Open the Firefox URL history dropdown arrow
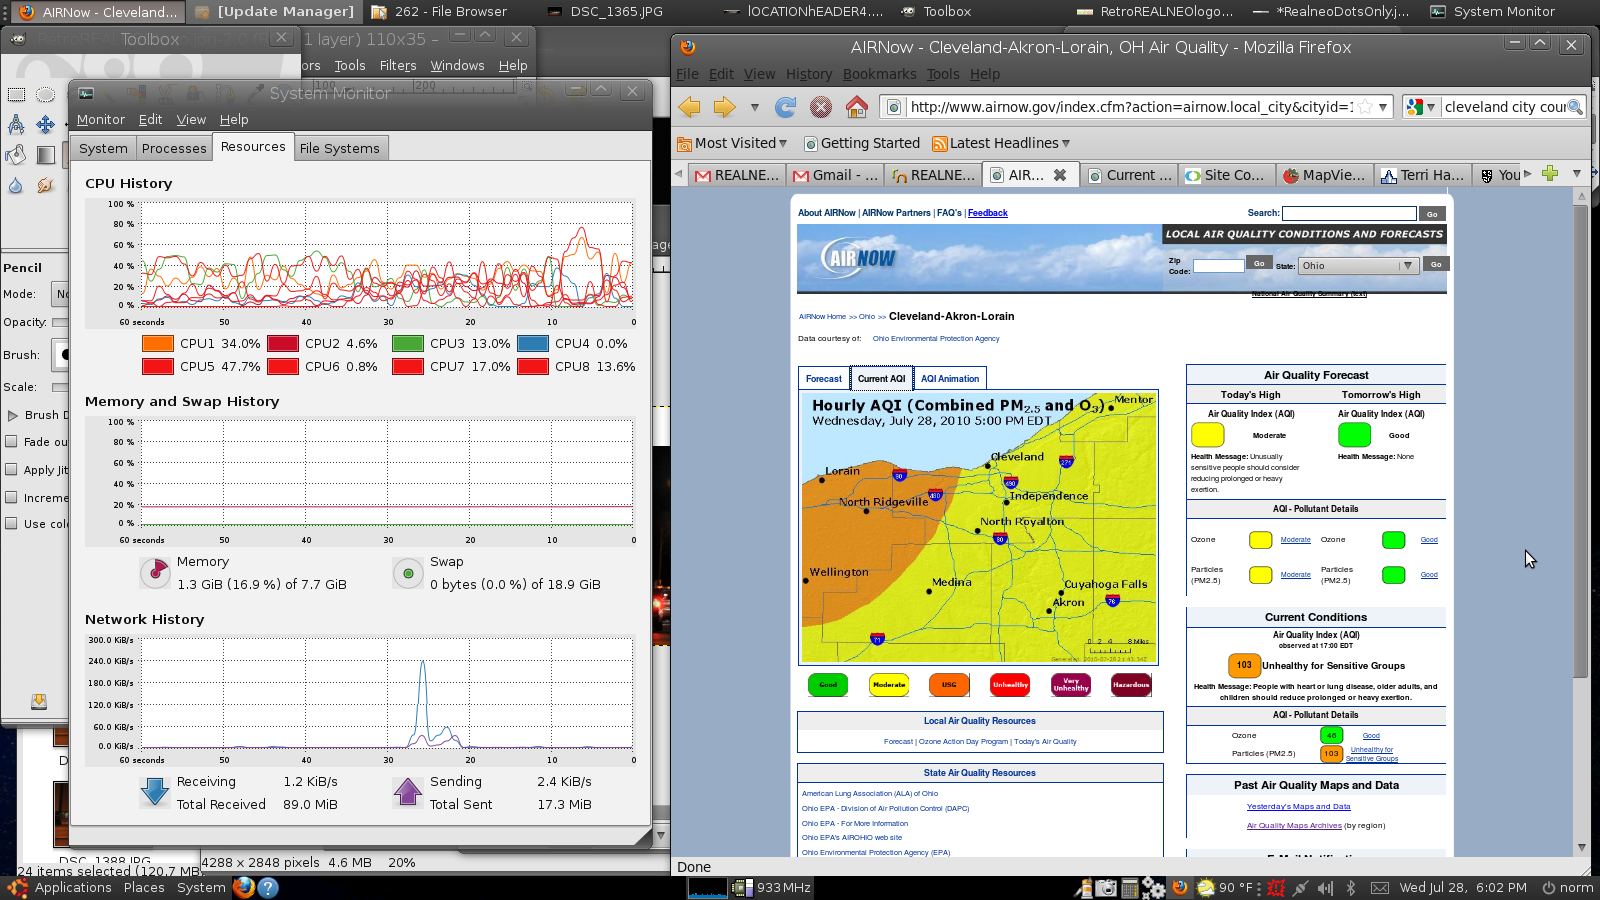 pos(1383,107)
